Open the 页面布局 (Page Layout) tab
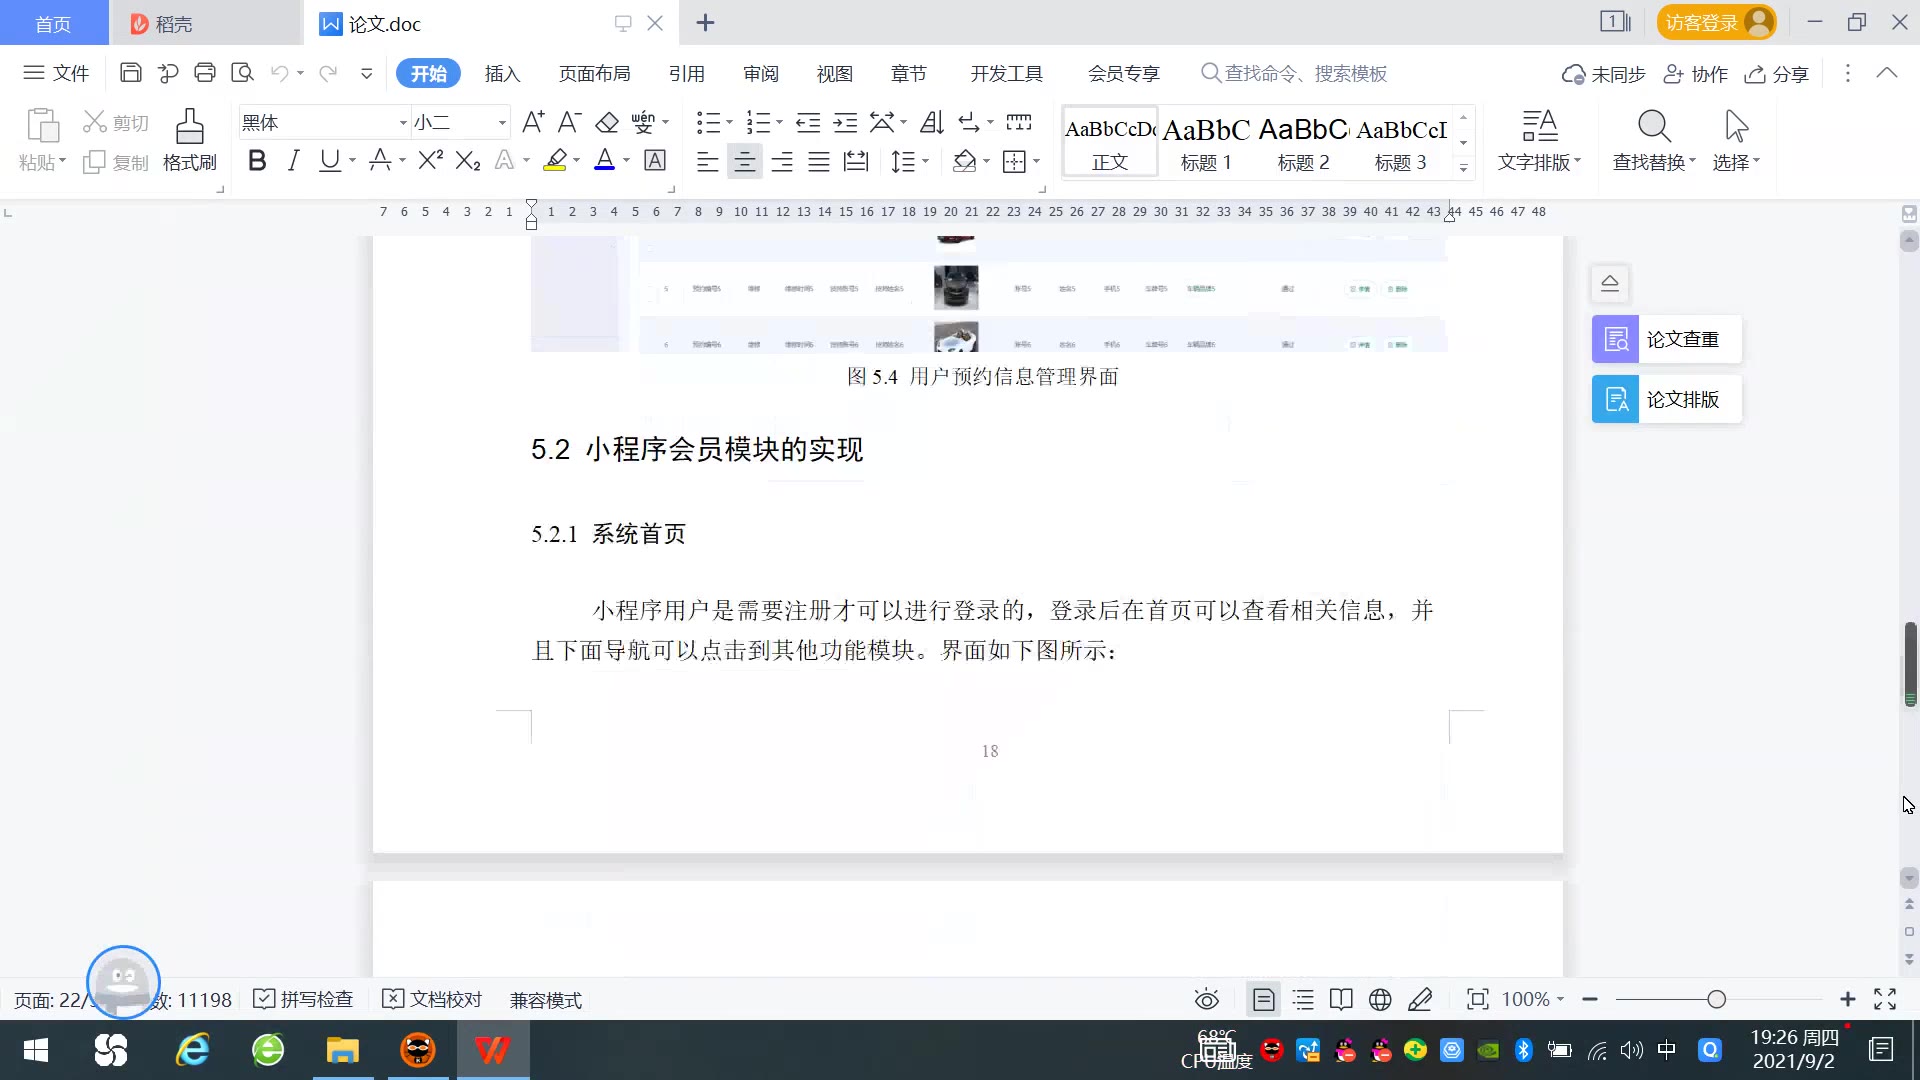This screenshot has height=1080, width=1920. click(x=594, y=73)
